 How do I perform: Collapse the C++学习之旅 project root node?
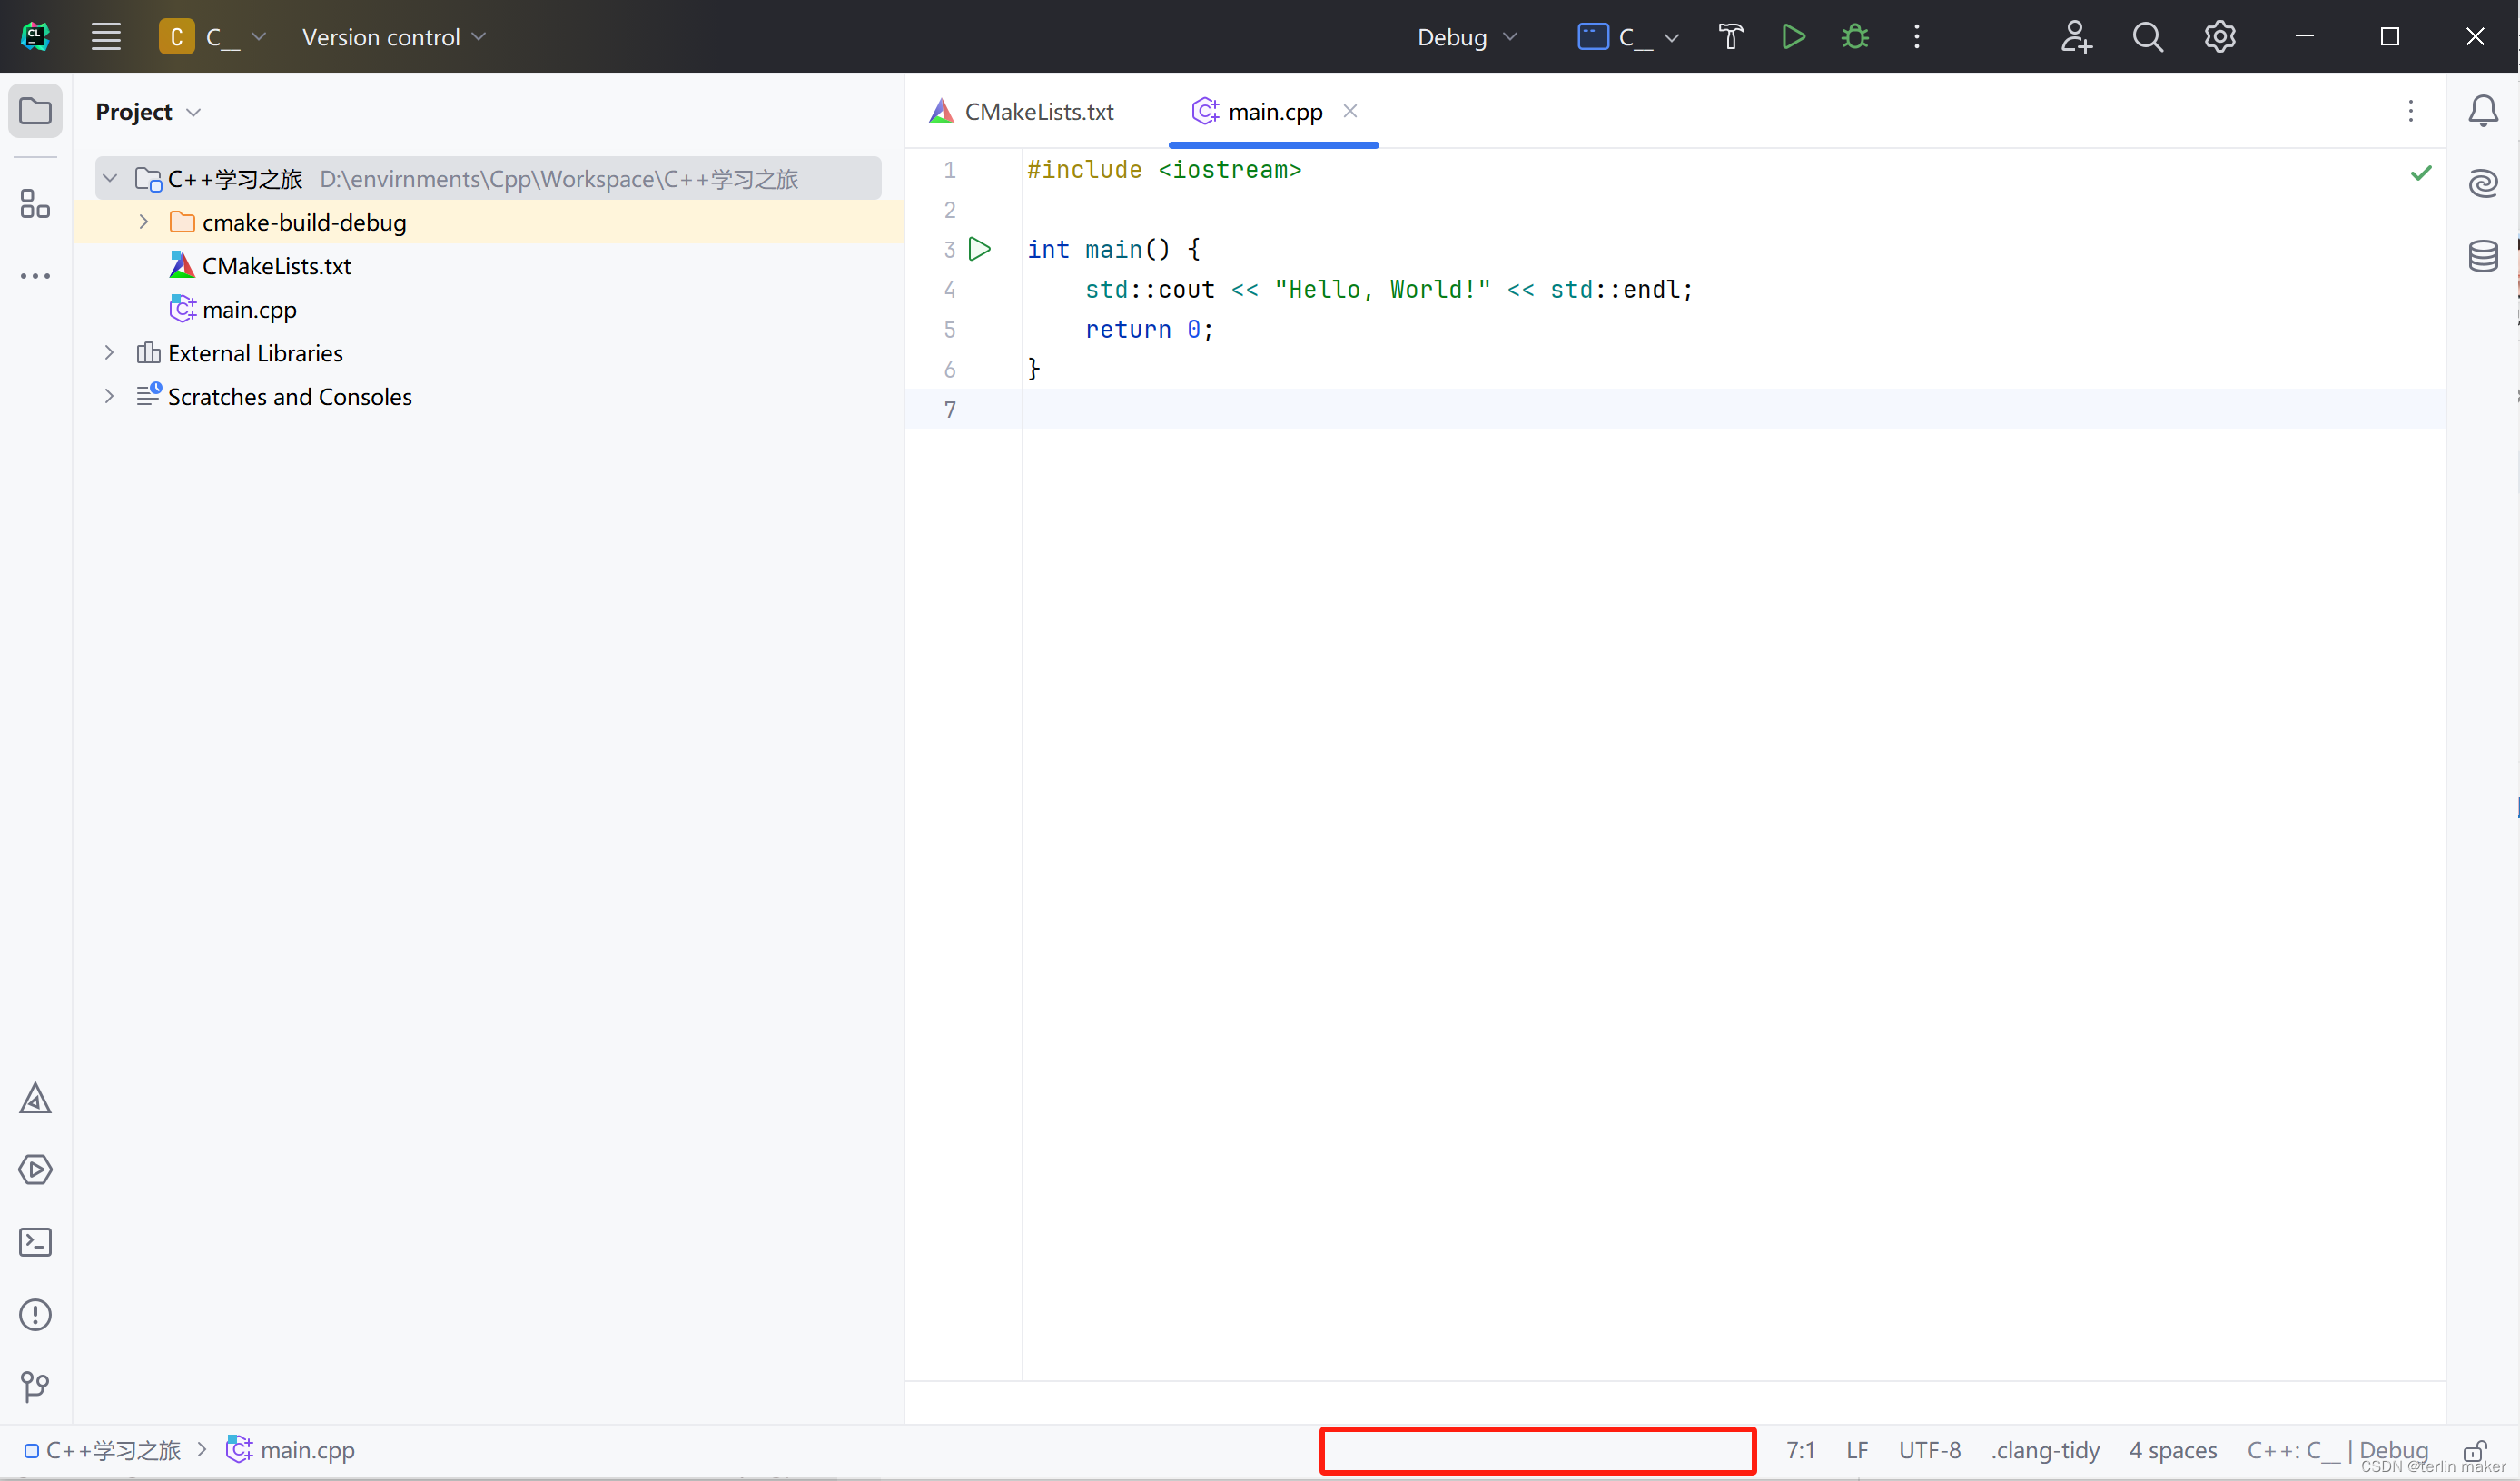click(110, 178)
